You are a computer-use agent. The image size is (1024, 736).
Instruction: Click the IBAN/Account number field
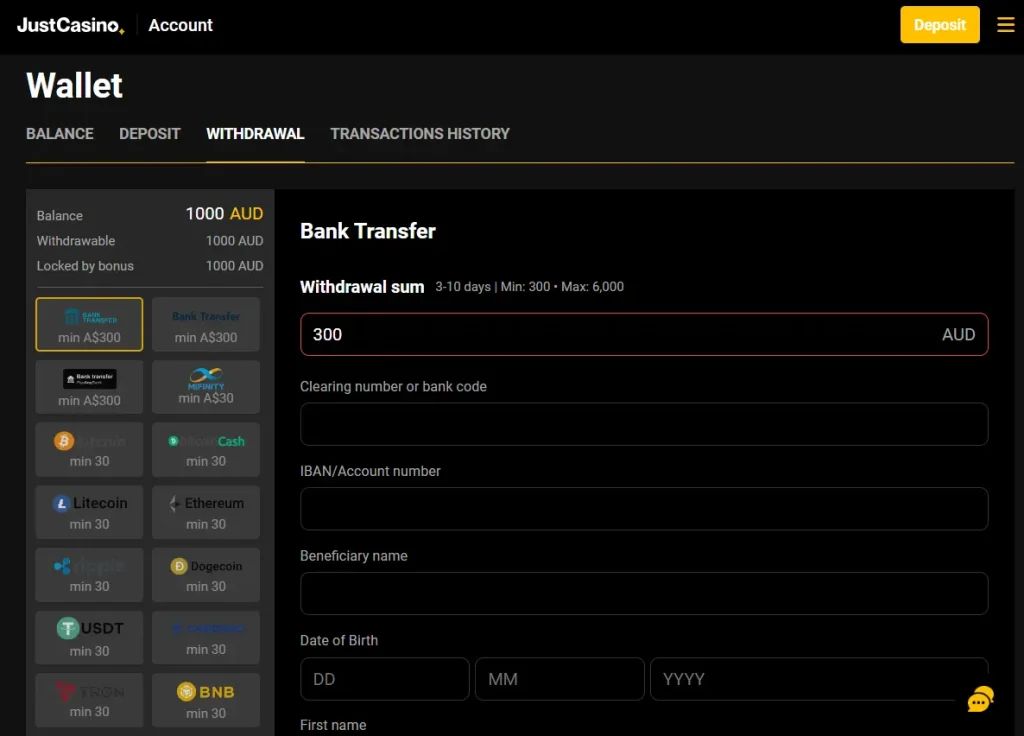(644, 509)
